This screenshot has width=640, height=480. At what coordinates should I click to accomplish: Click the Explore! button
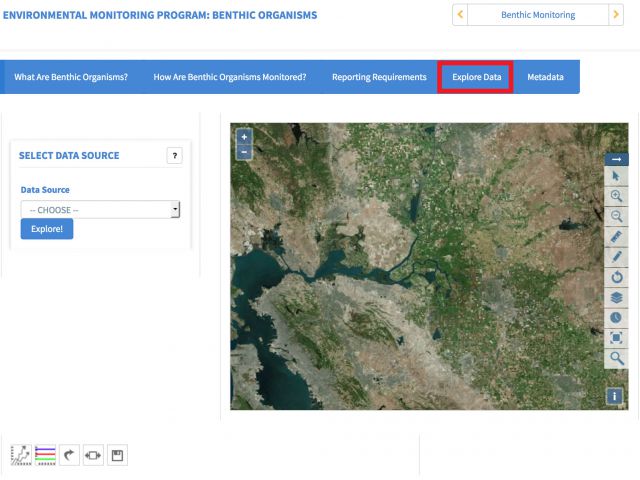coord(47,229)
